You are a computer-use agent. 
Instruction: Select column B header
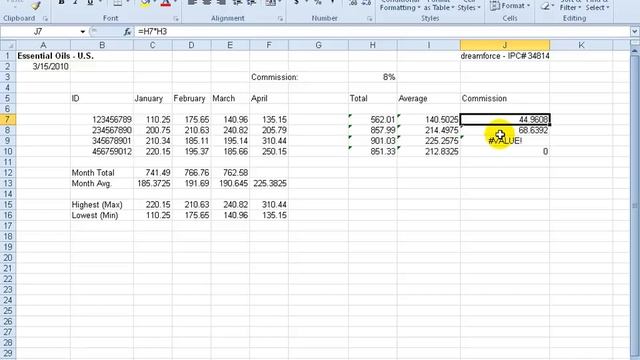[x=102, y=45]
